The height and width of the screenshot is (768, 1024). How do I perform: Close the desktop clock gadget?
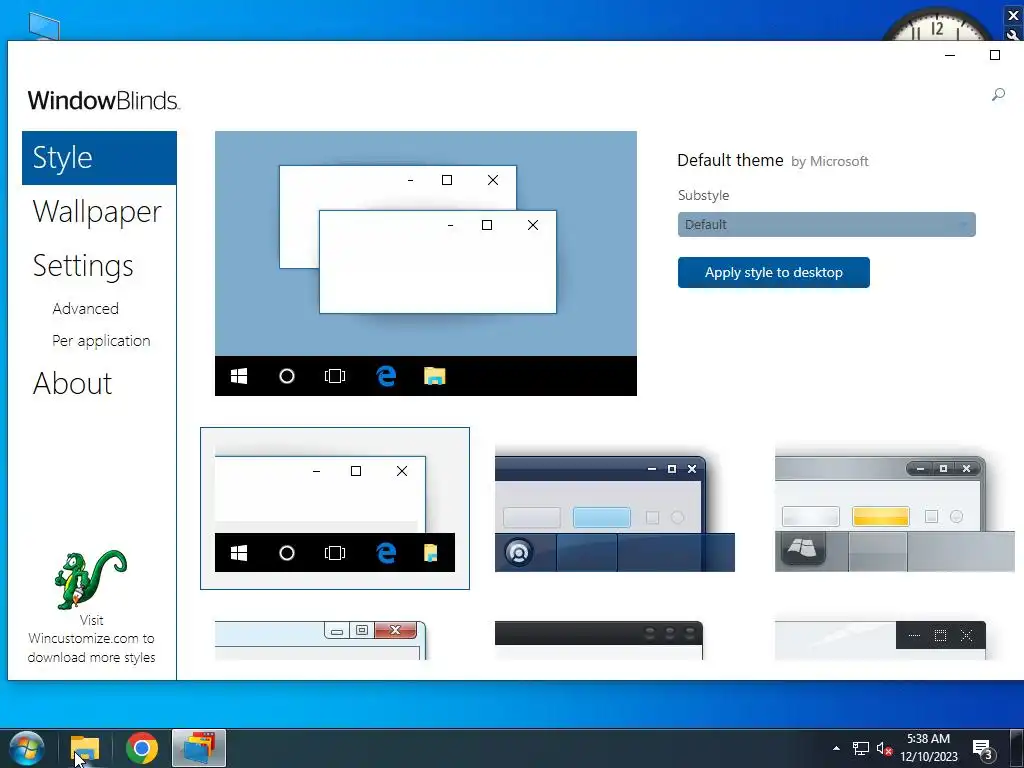pos(1014,16)
